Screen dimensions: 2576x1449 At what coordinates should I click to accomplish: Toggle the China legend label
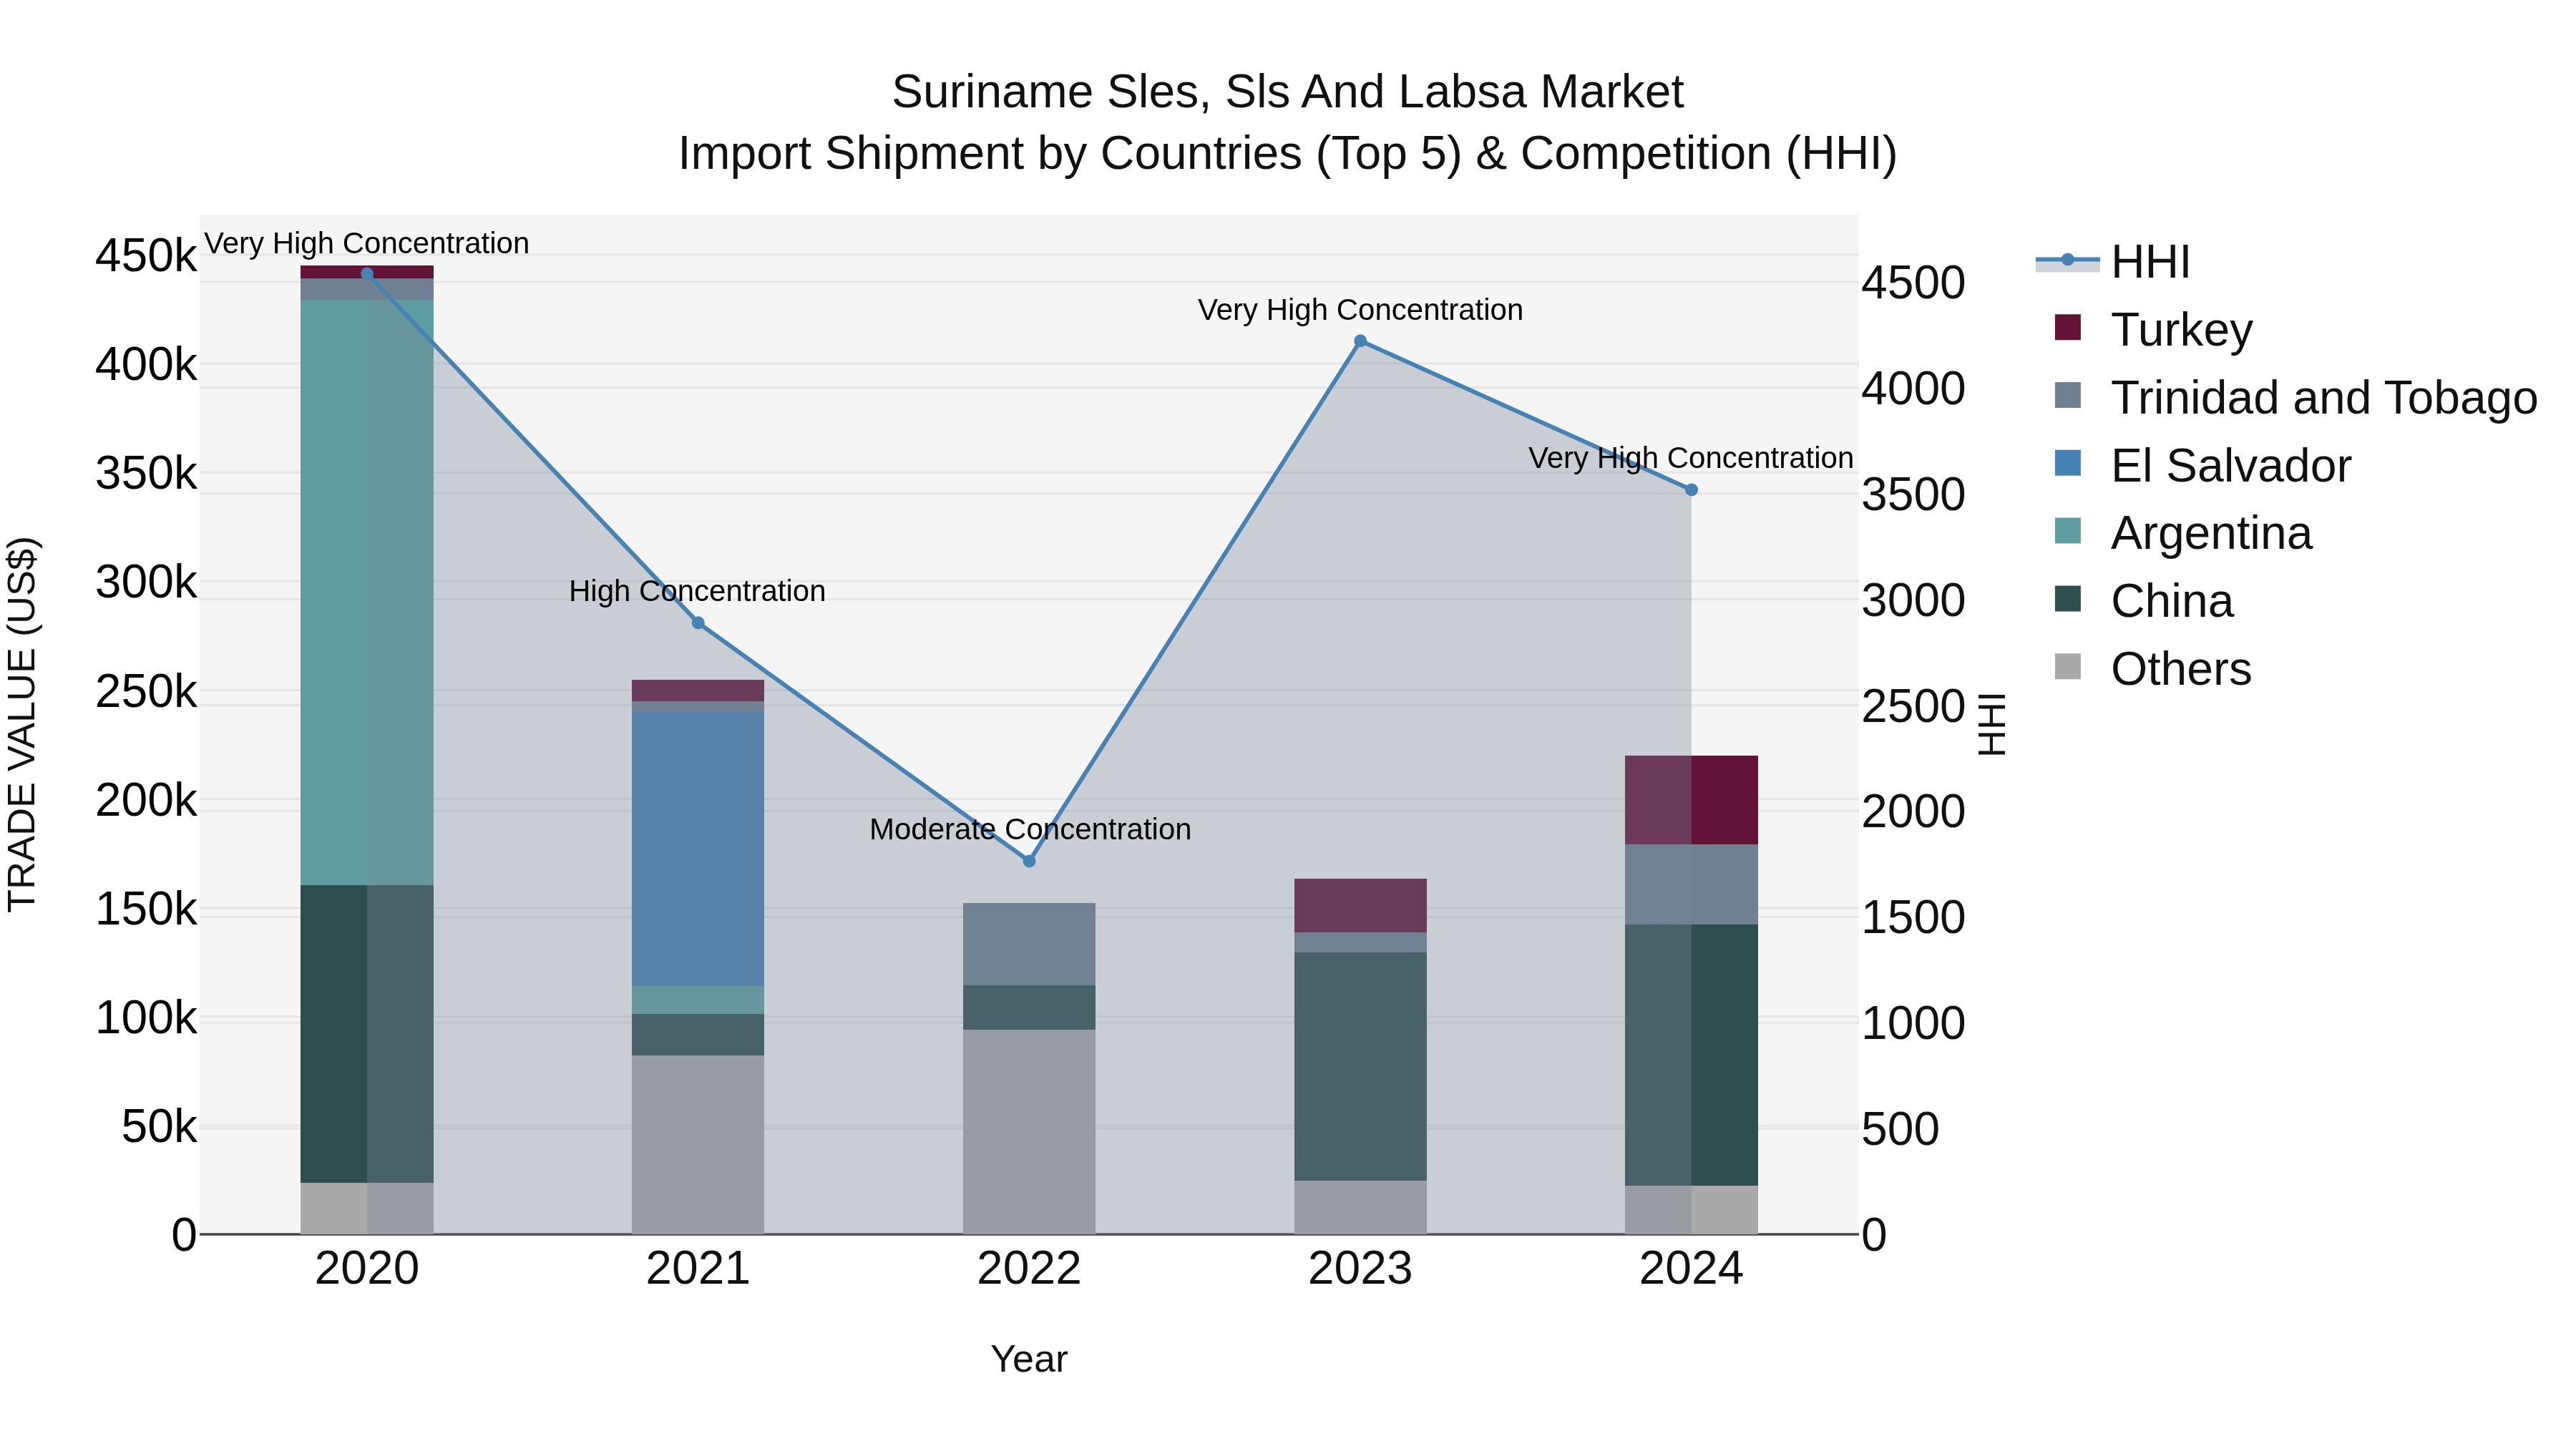[2172, 601]
